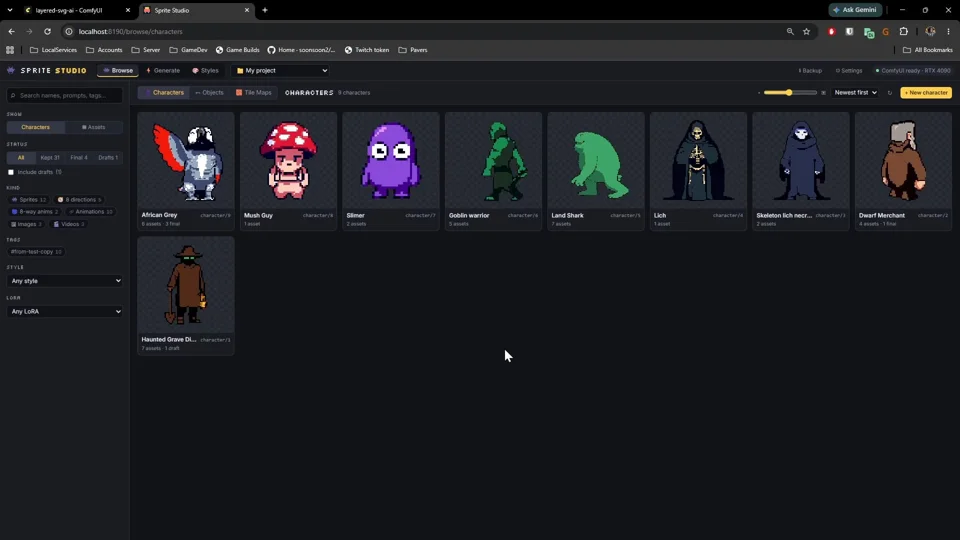
Task: Click the orange G extension icon
Action: pyautogui.click(x=886, y=31)
